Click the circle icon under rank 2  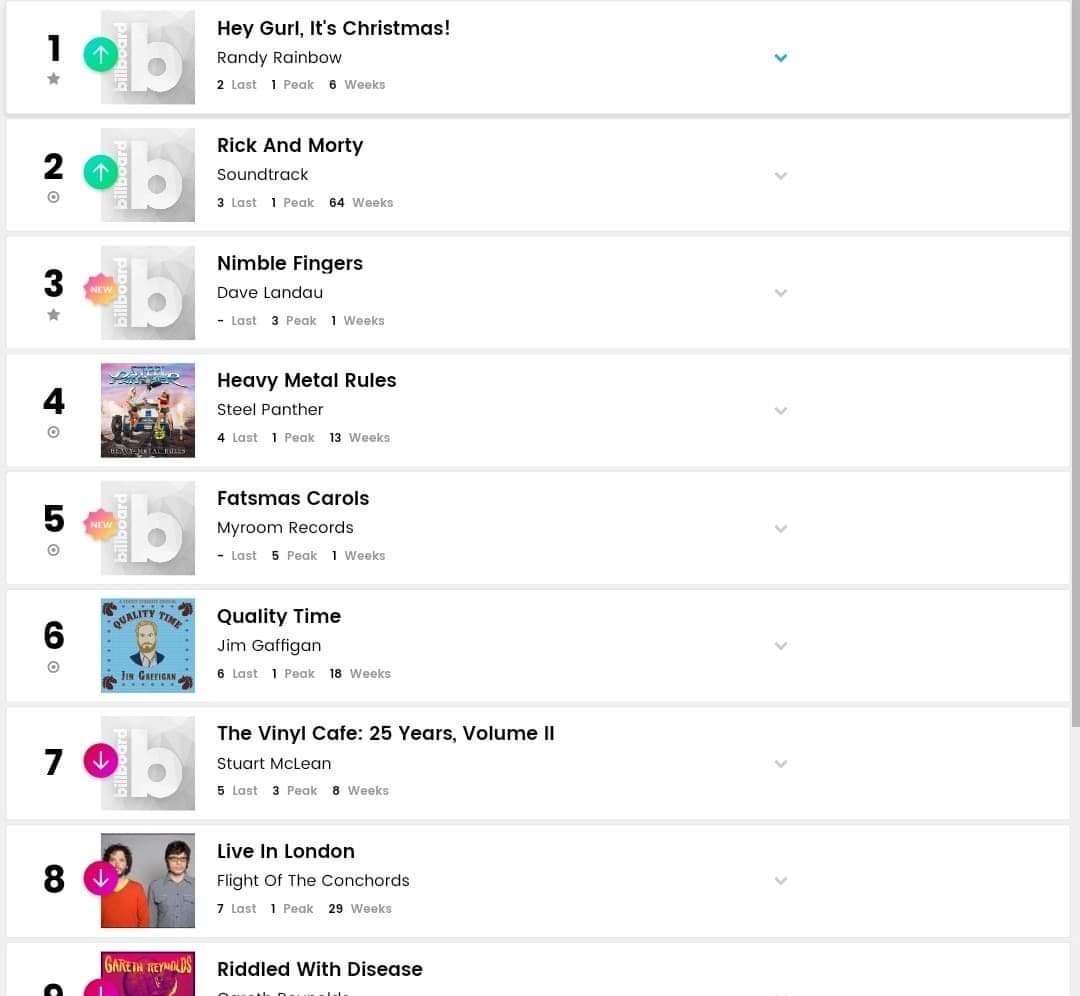[x=53, y=197]
